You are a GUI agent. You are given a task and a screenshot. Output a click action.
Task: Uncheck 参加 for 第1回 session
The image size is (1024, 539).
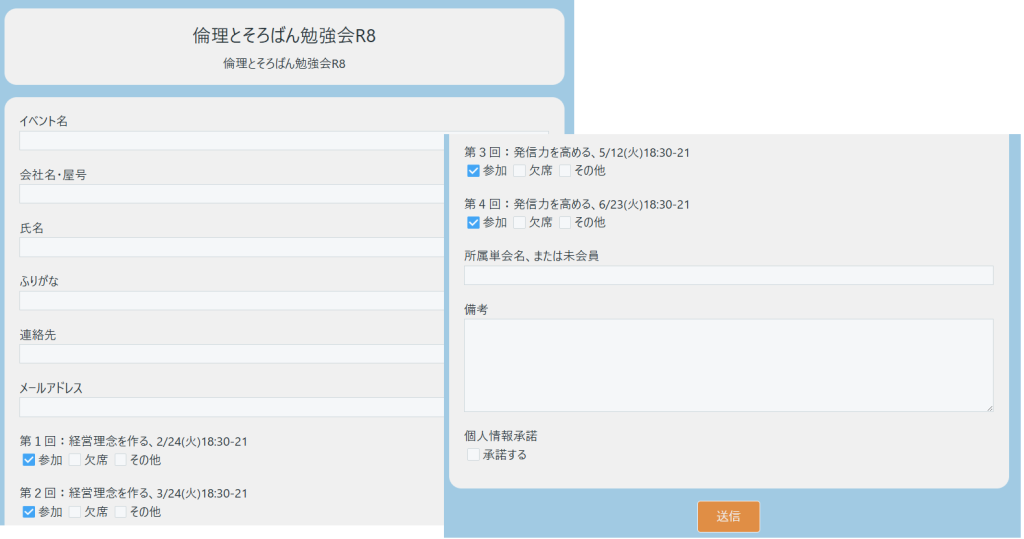click(x=29, y=460)
